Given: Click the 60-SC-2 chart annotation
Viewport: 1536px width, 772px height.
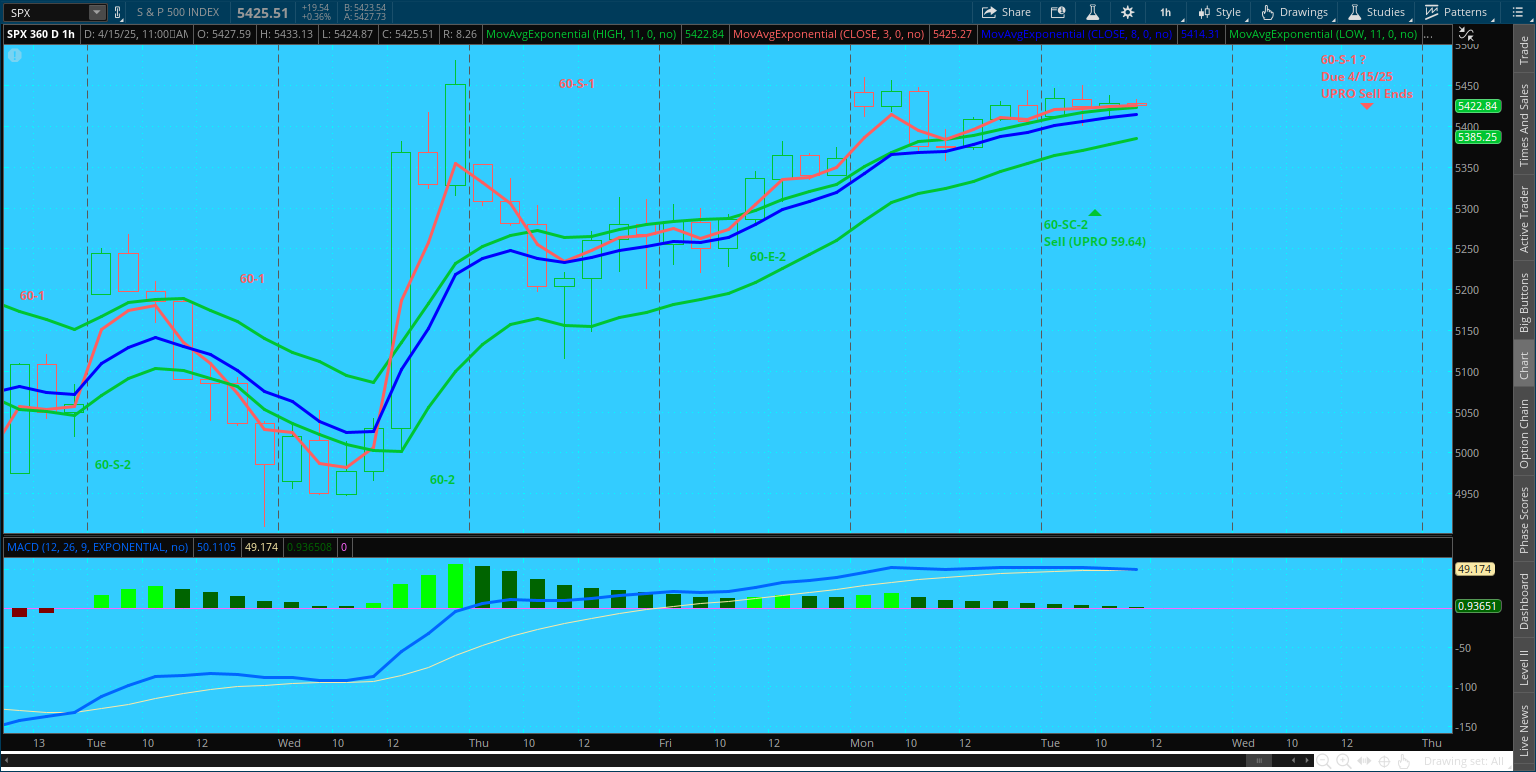Looking at the screenshot, I should [1065, 225].
